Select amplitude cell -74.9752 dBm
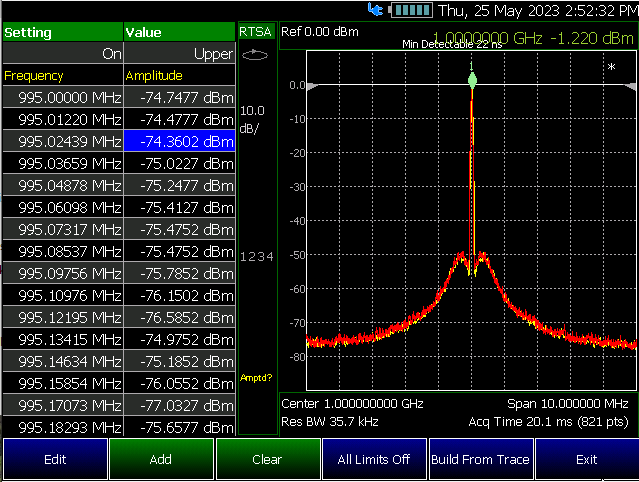The height and width of the screenshot is (482, 639). click(x=180, y=339)
